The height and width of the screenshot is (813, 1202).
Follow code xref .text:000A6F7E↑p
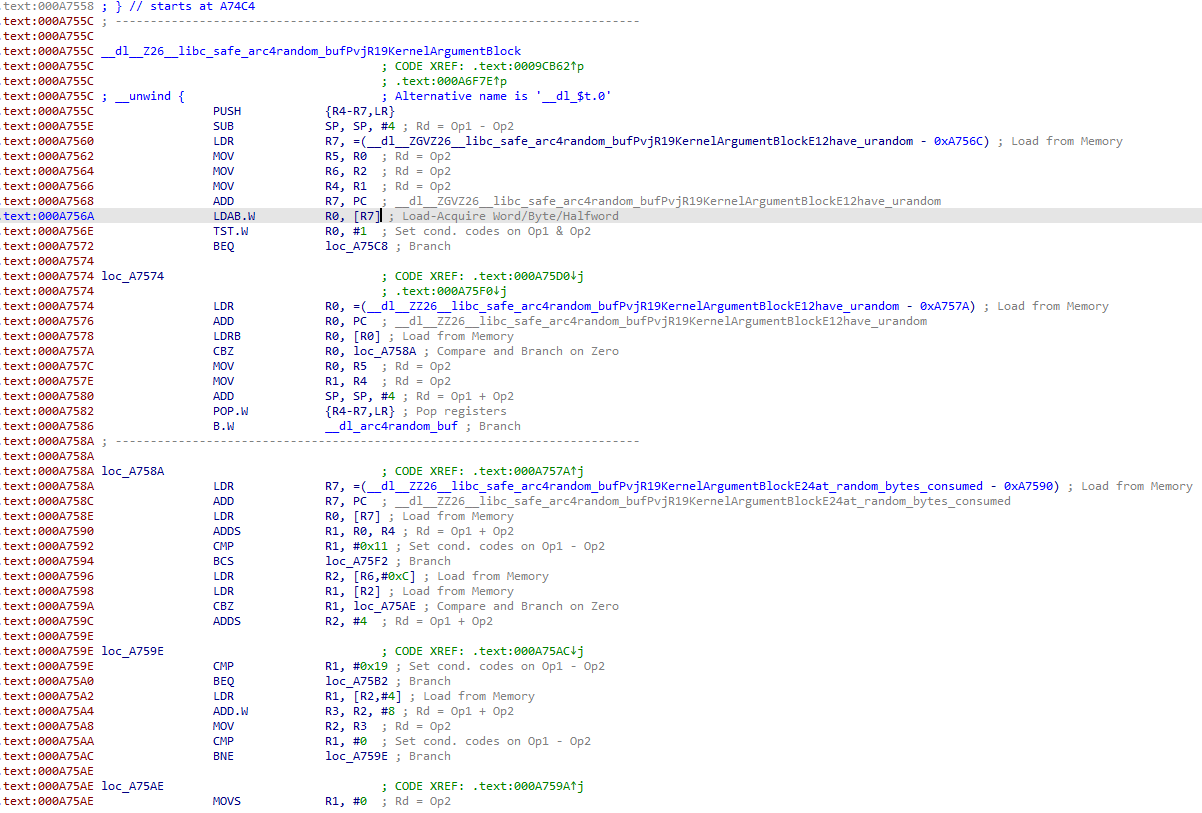pyautogui.click(x=451, y=81)
